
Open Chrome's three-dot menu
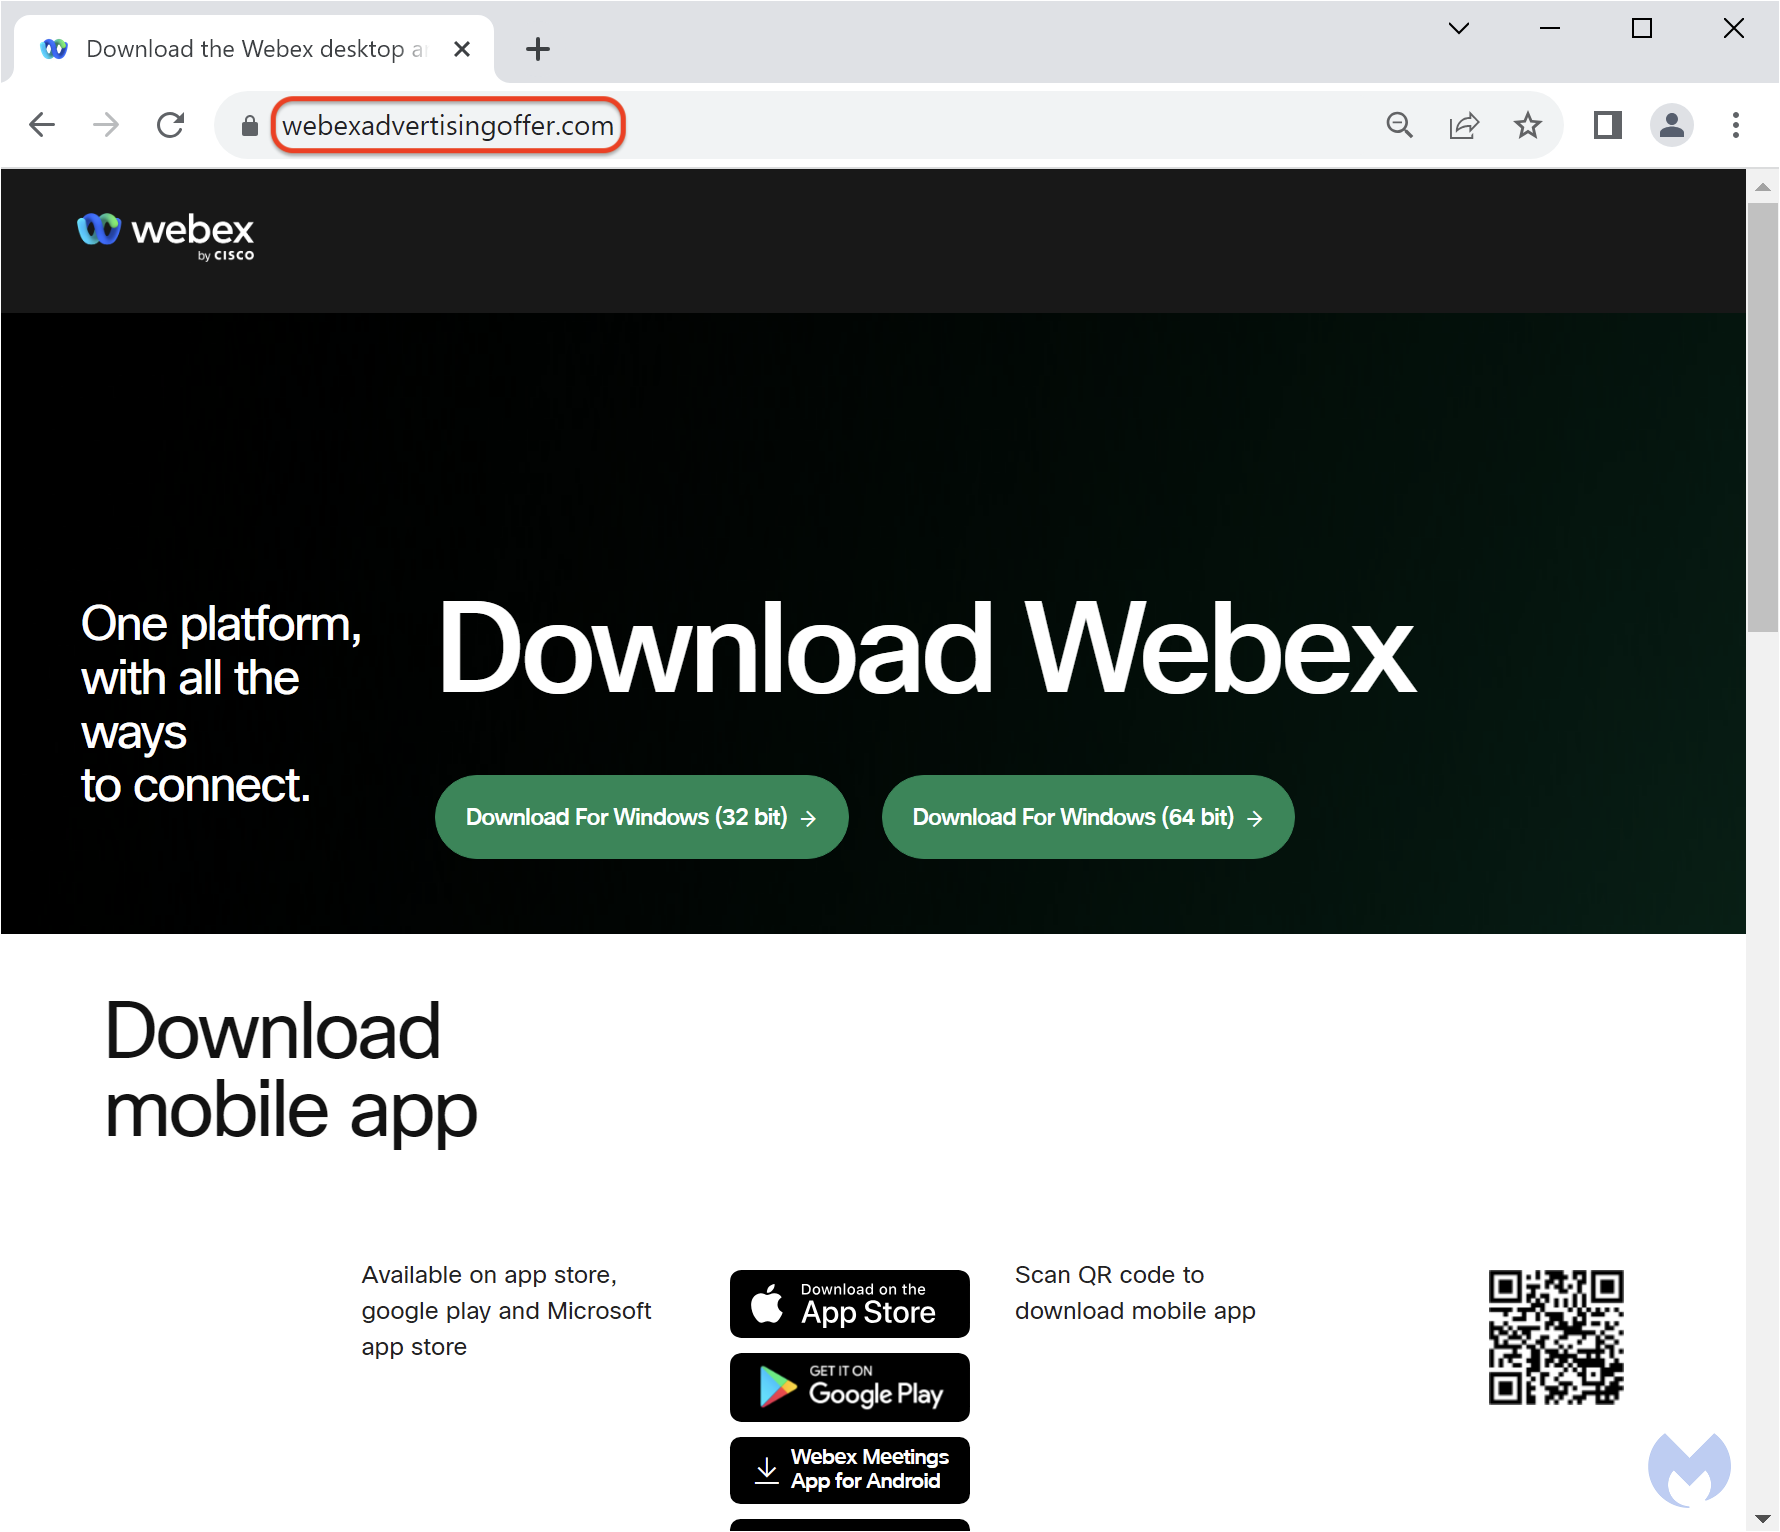click(x=1736, y=125)
